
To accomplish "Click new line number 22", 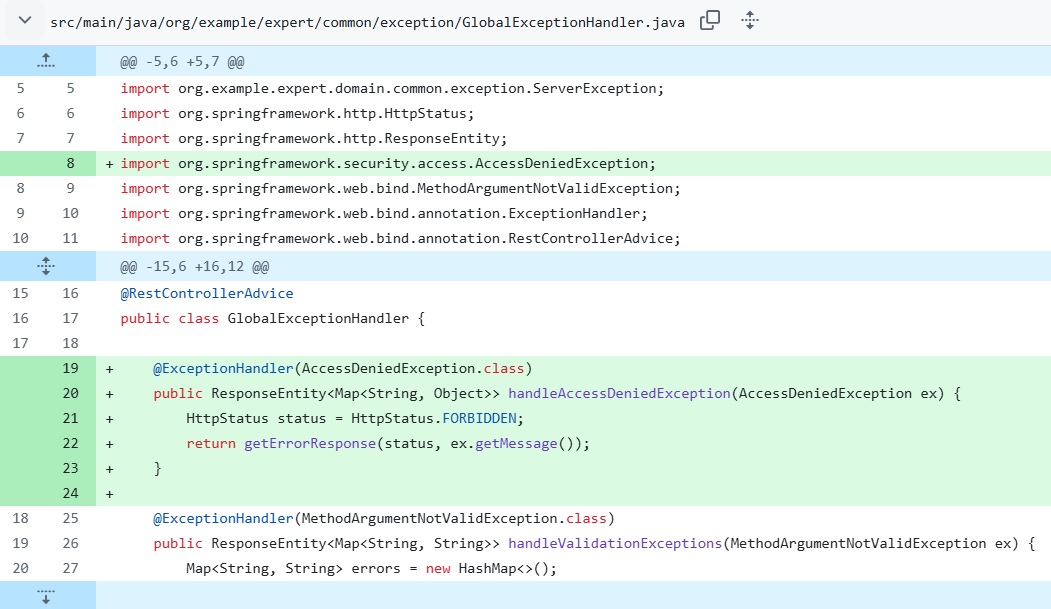I will click(x=70, y=444).
